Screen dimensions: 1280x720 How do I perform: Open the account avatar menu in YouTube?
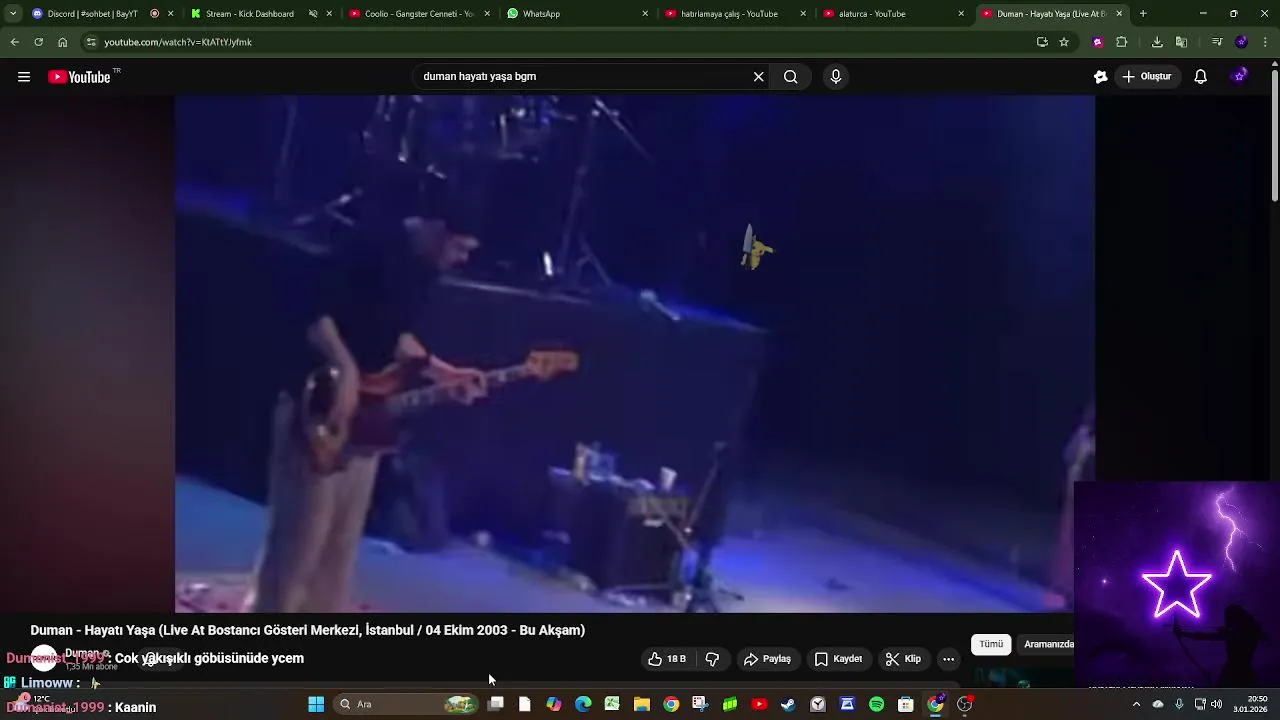pos(1240,77)
